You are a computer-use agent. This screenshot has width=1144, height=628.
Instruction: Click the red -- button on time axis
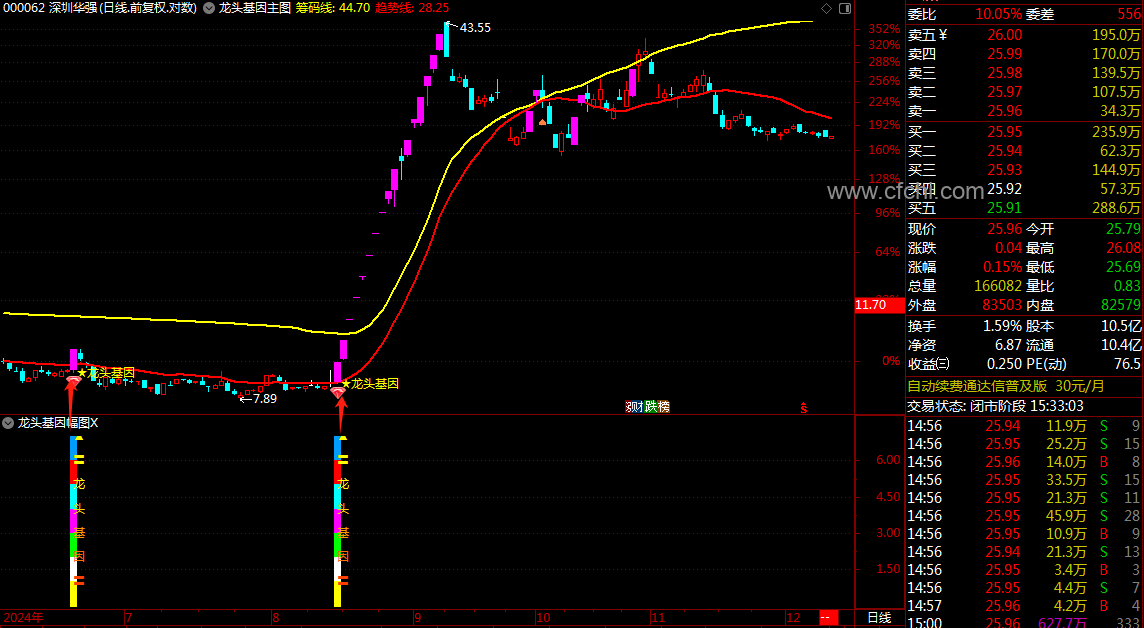(828, 618)
